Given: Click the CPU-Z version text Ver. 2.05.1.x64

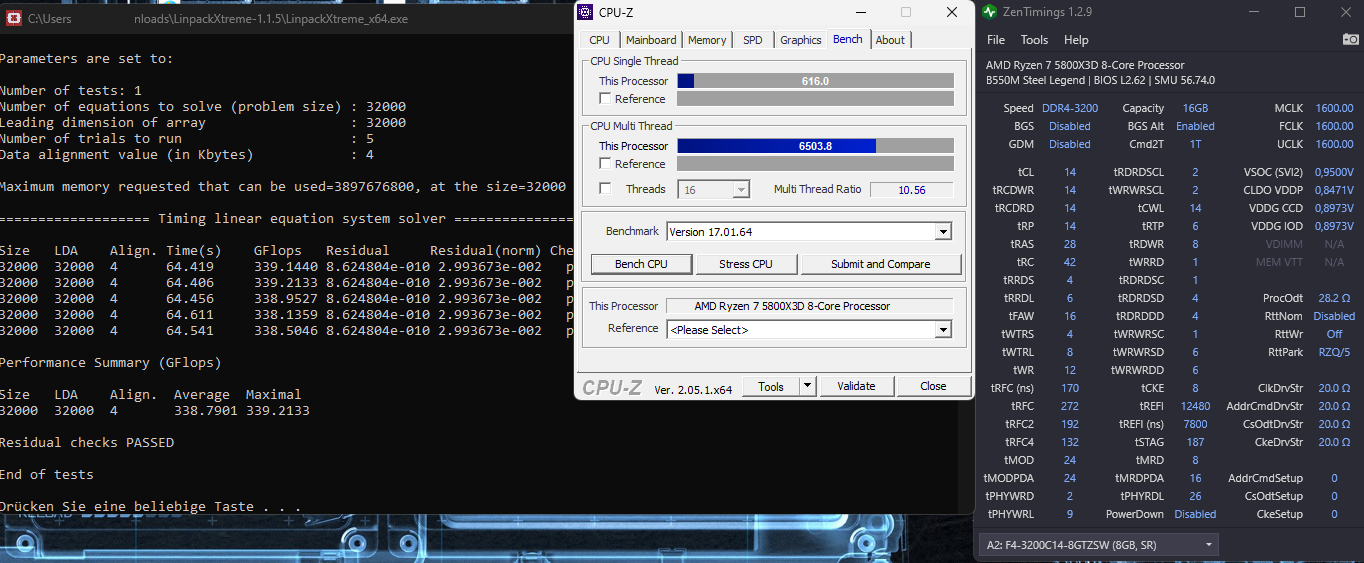Looking at the screenshot, I should (x=692, y=389).
